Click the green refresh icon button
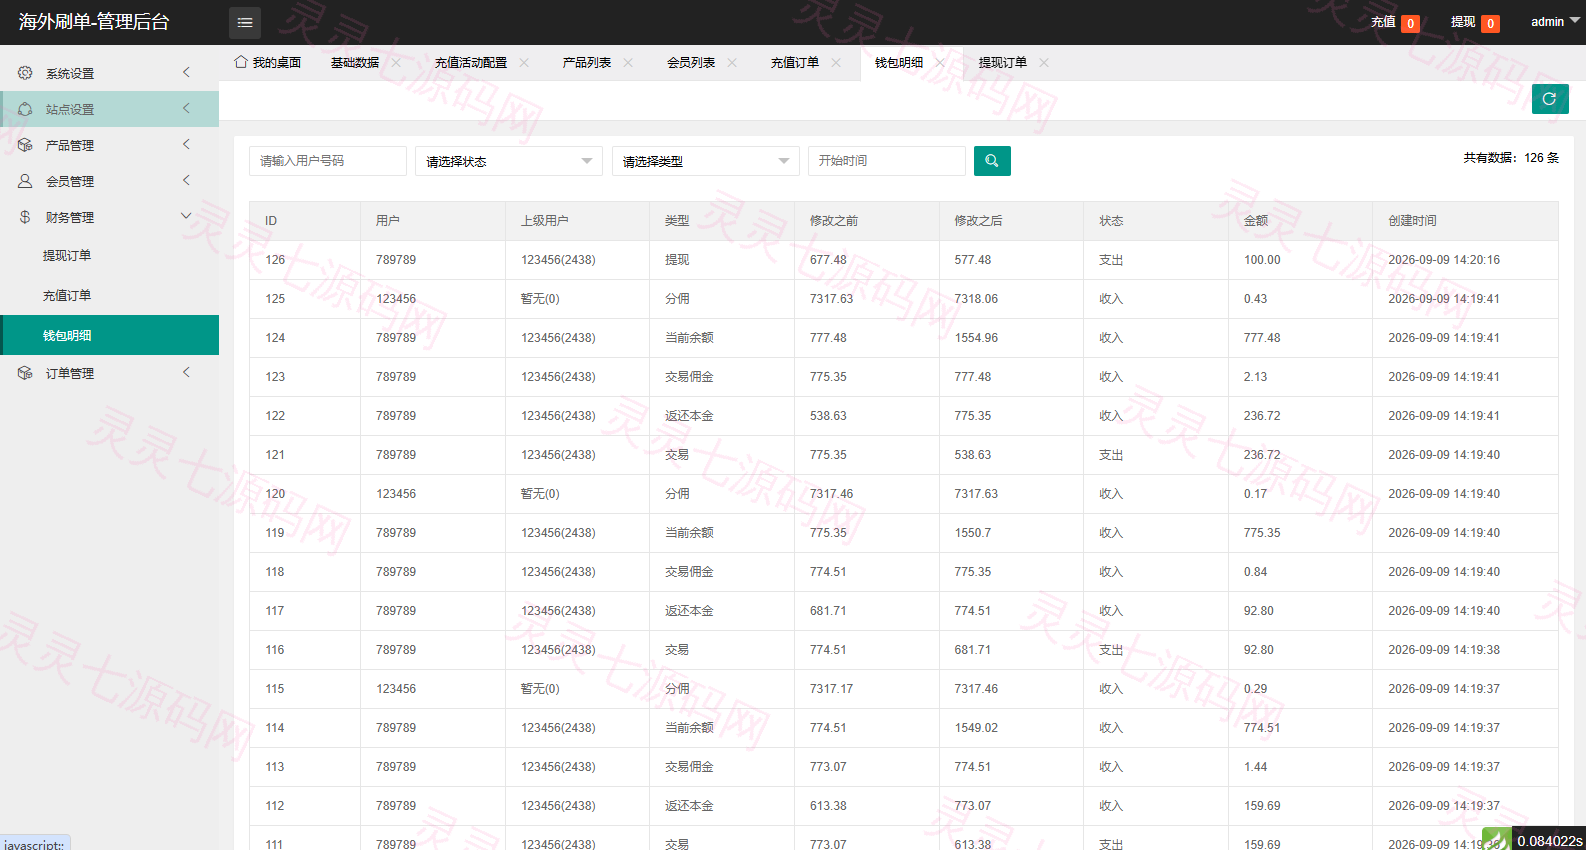The image size is (1586, 850). (x=1550, y=99)
